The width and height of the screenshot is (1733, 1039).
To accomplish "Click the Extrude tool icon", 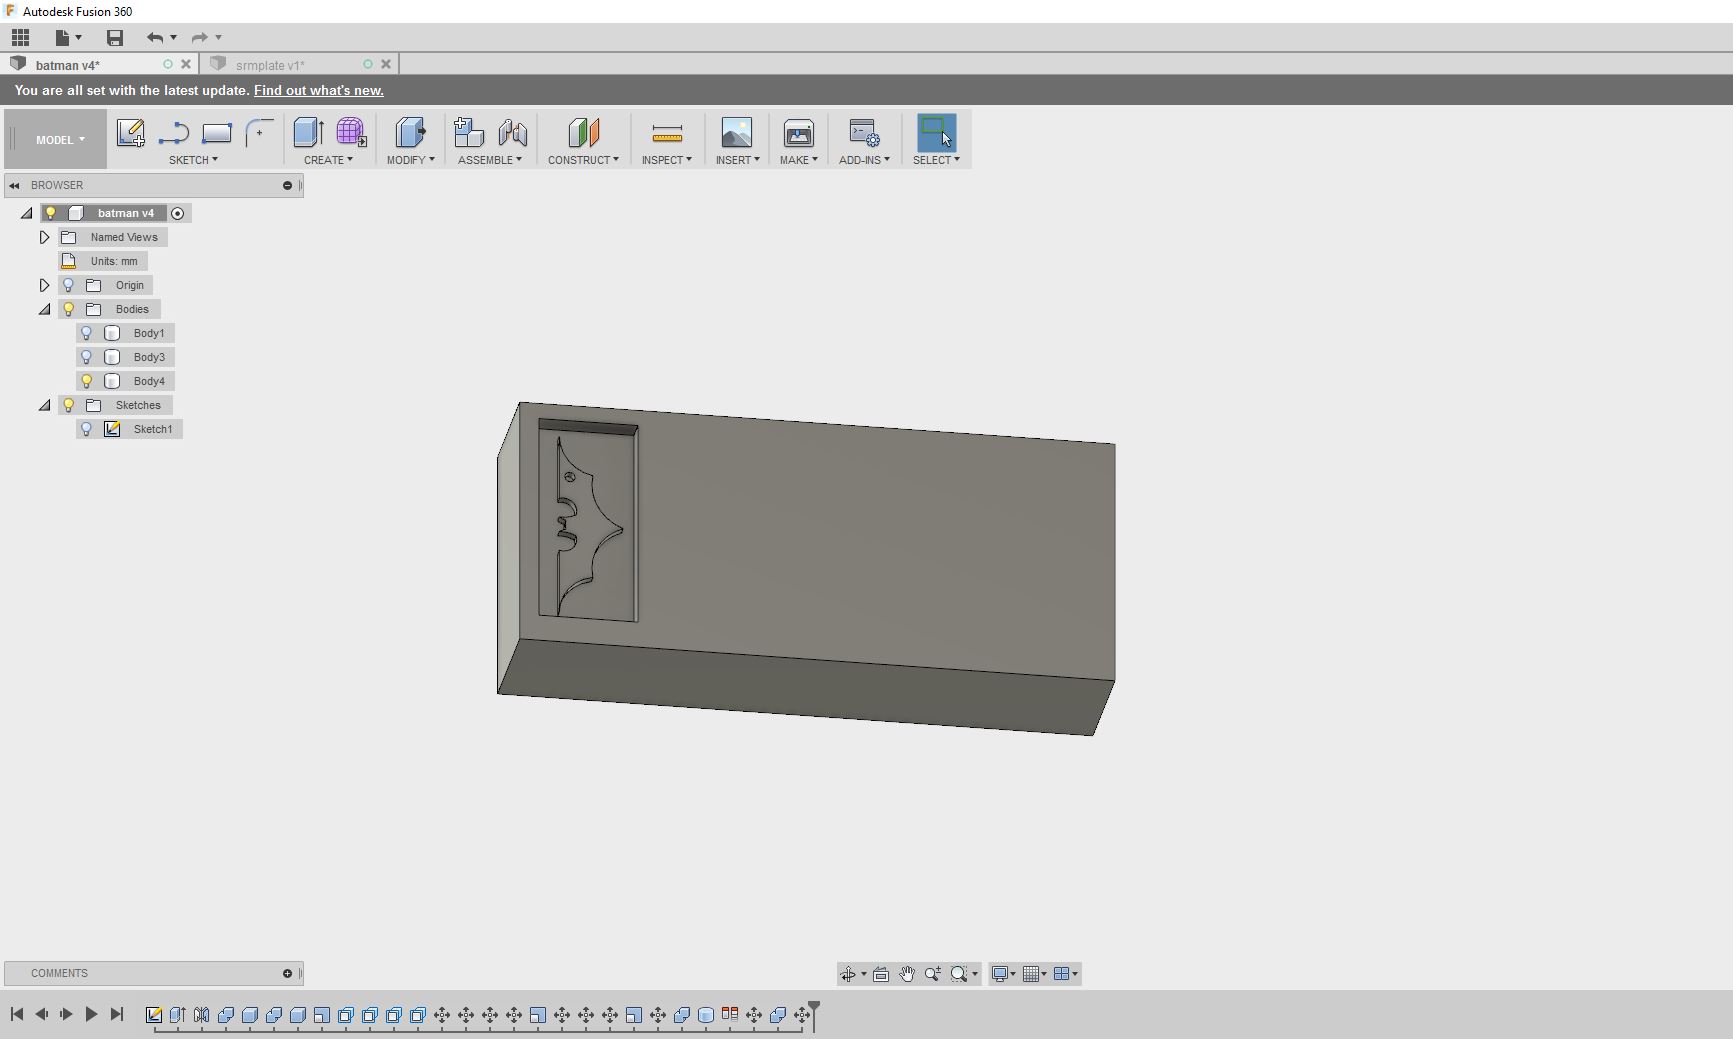I will click(308, 133).
